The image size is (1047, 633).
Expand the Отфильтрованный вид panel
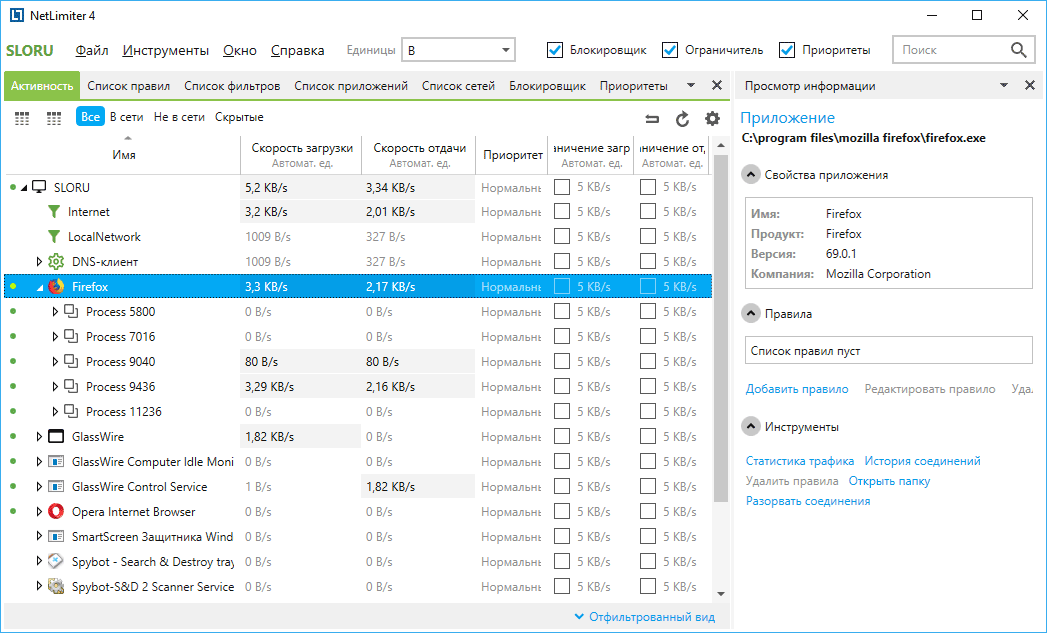644,617
